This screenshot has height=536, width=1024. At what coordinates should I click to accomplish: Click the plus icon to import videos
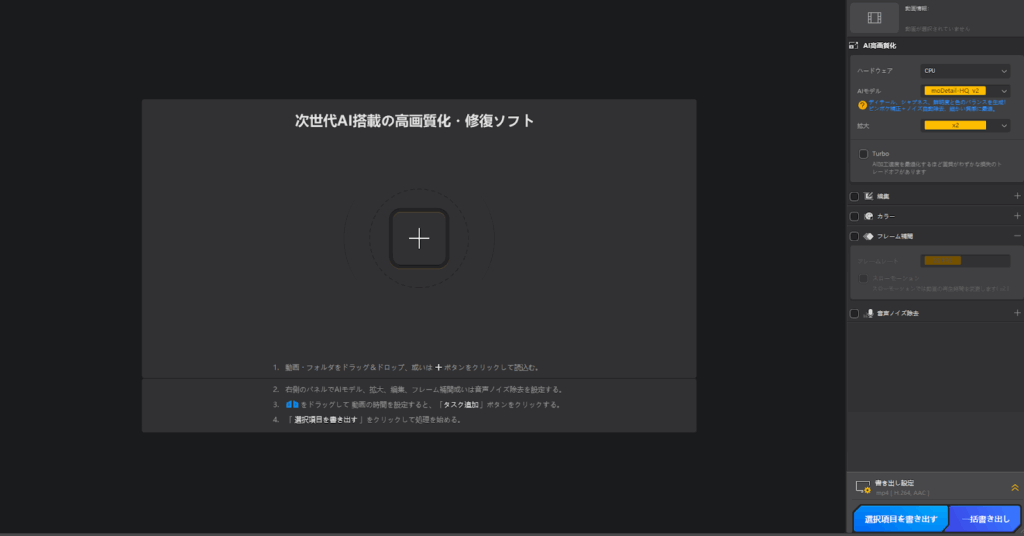(x=419, y=238)
